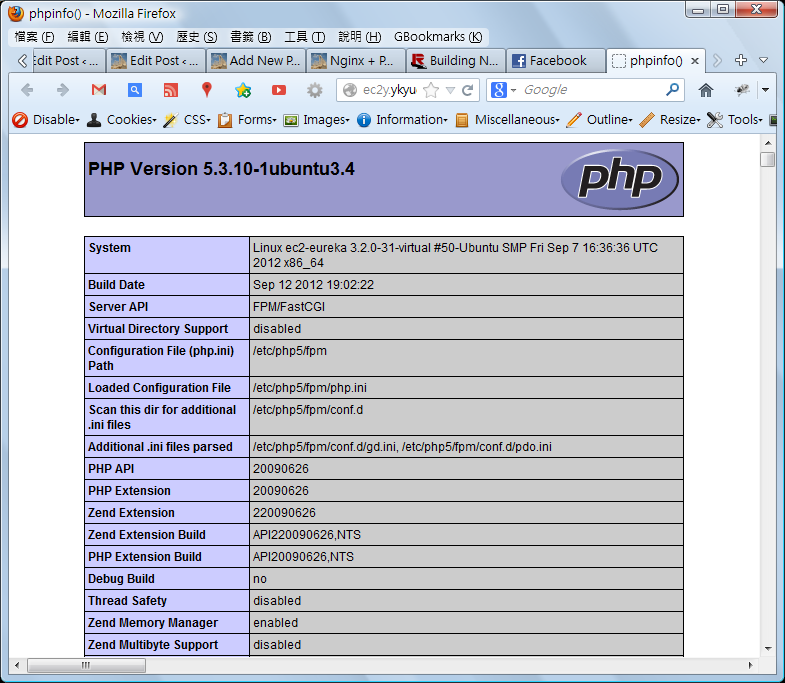This screenshot has width=785, height=683.
Task: Open the Forms dropdown menu
Action: [x=247, y=120]
